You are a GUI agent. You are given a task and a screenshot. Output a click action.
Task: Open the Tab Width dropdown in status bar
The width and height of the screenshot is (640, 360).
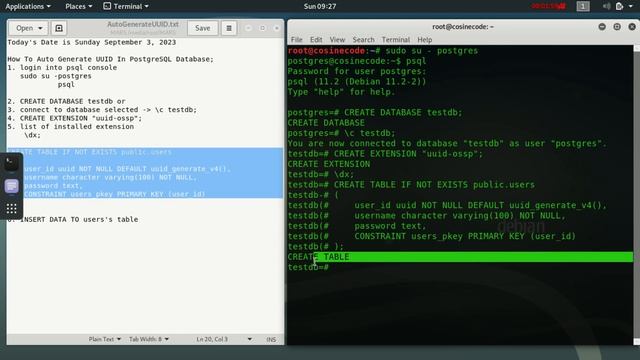(149, 339)
